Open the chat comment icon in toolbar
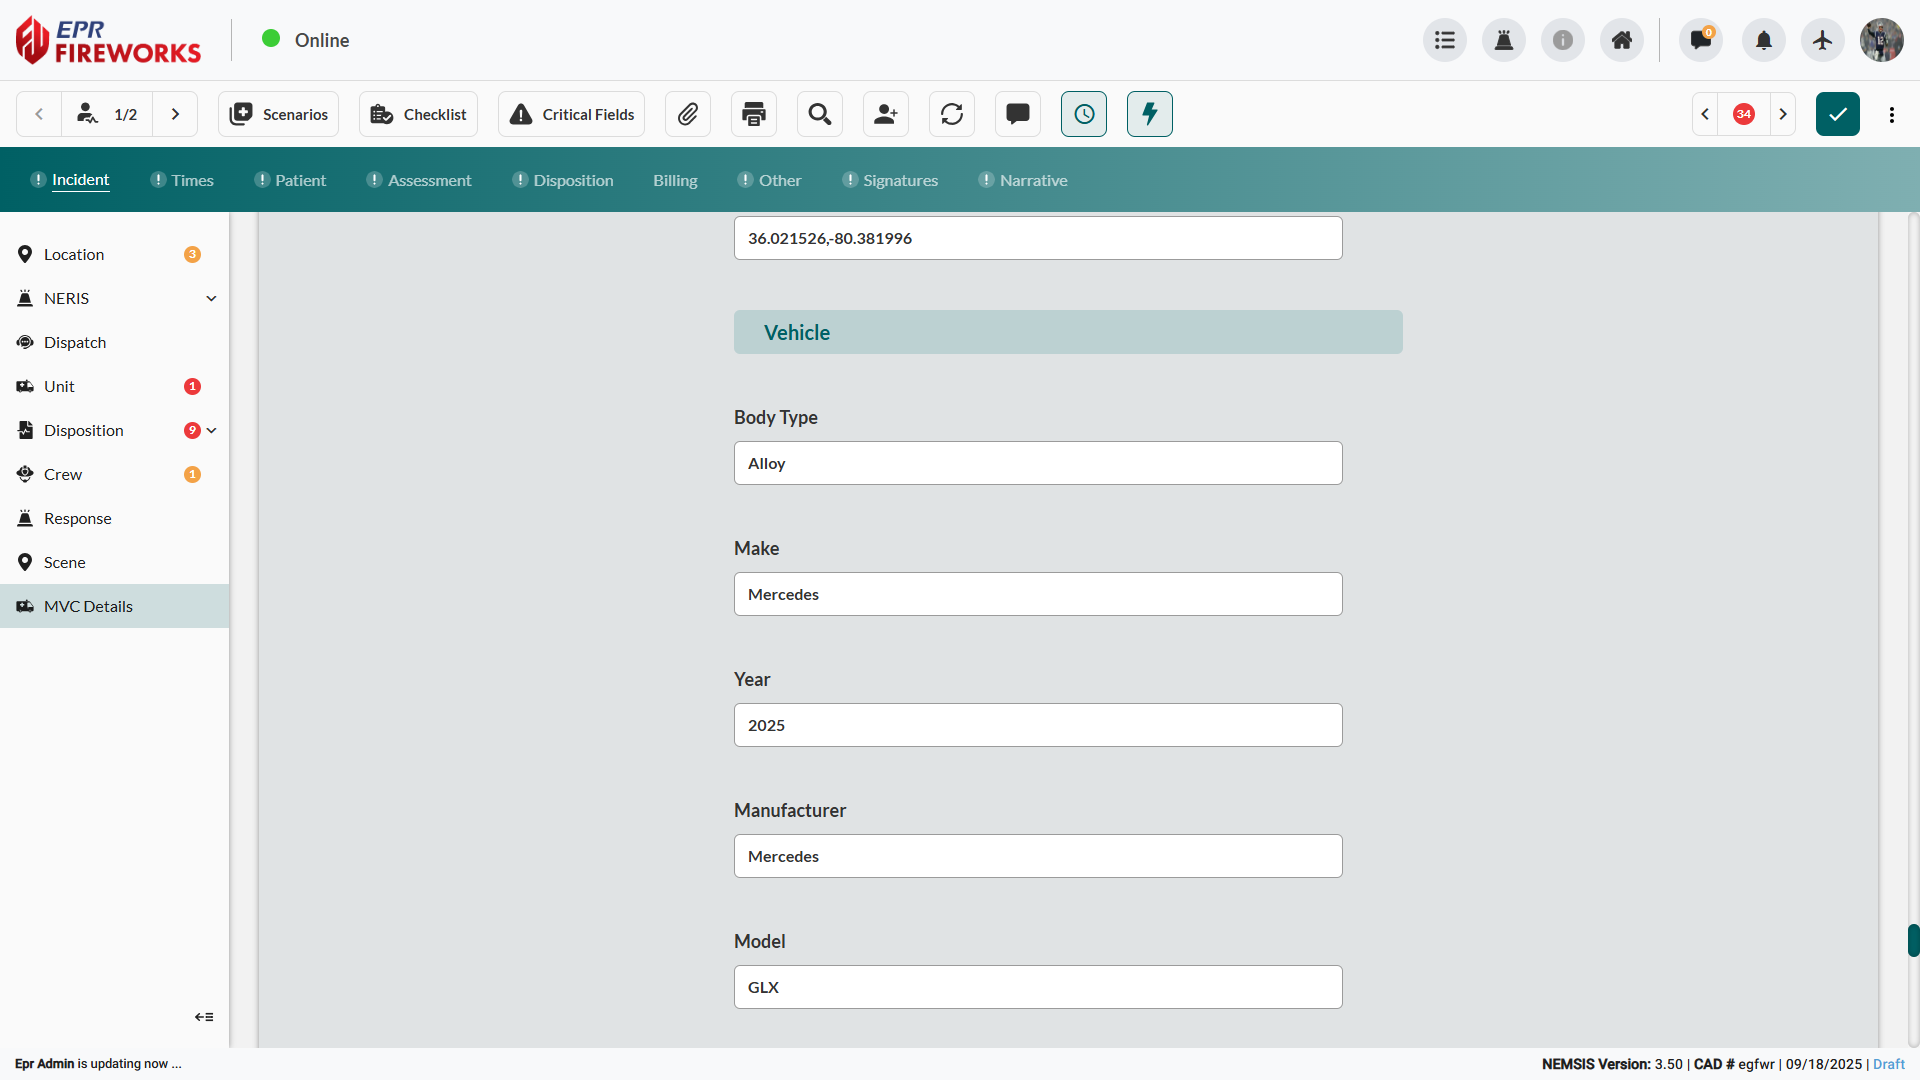 1018,114
